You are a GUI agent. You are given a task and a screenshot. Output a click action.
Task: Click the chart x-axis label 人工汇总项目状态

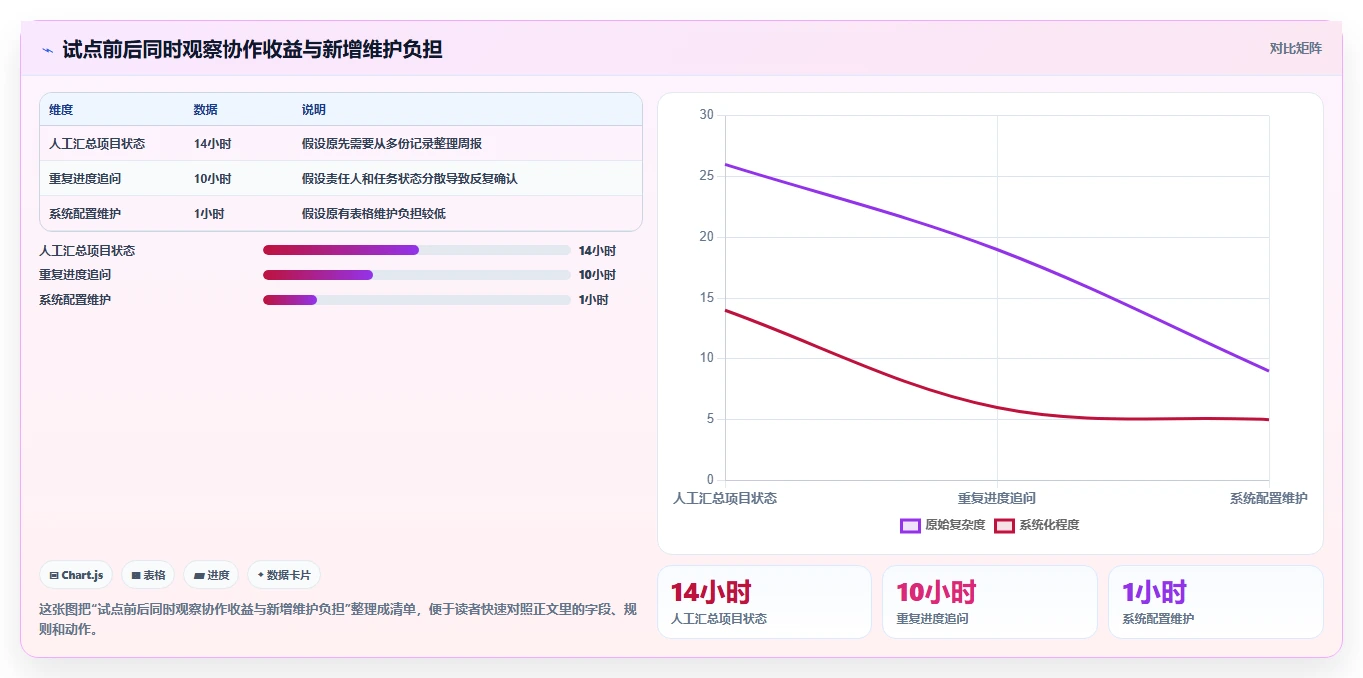pos(725,498)
